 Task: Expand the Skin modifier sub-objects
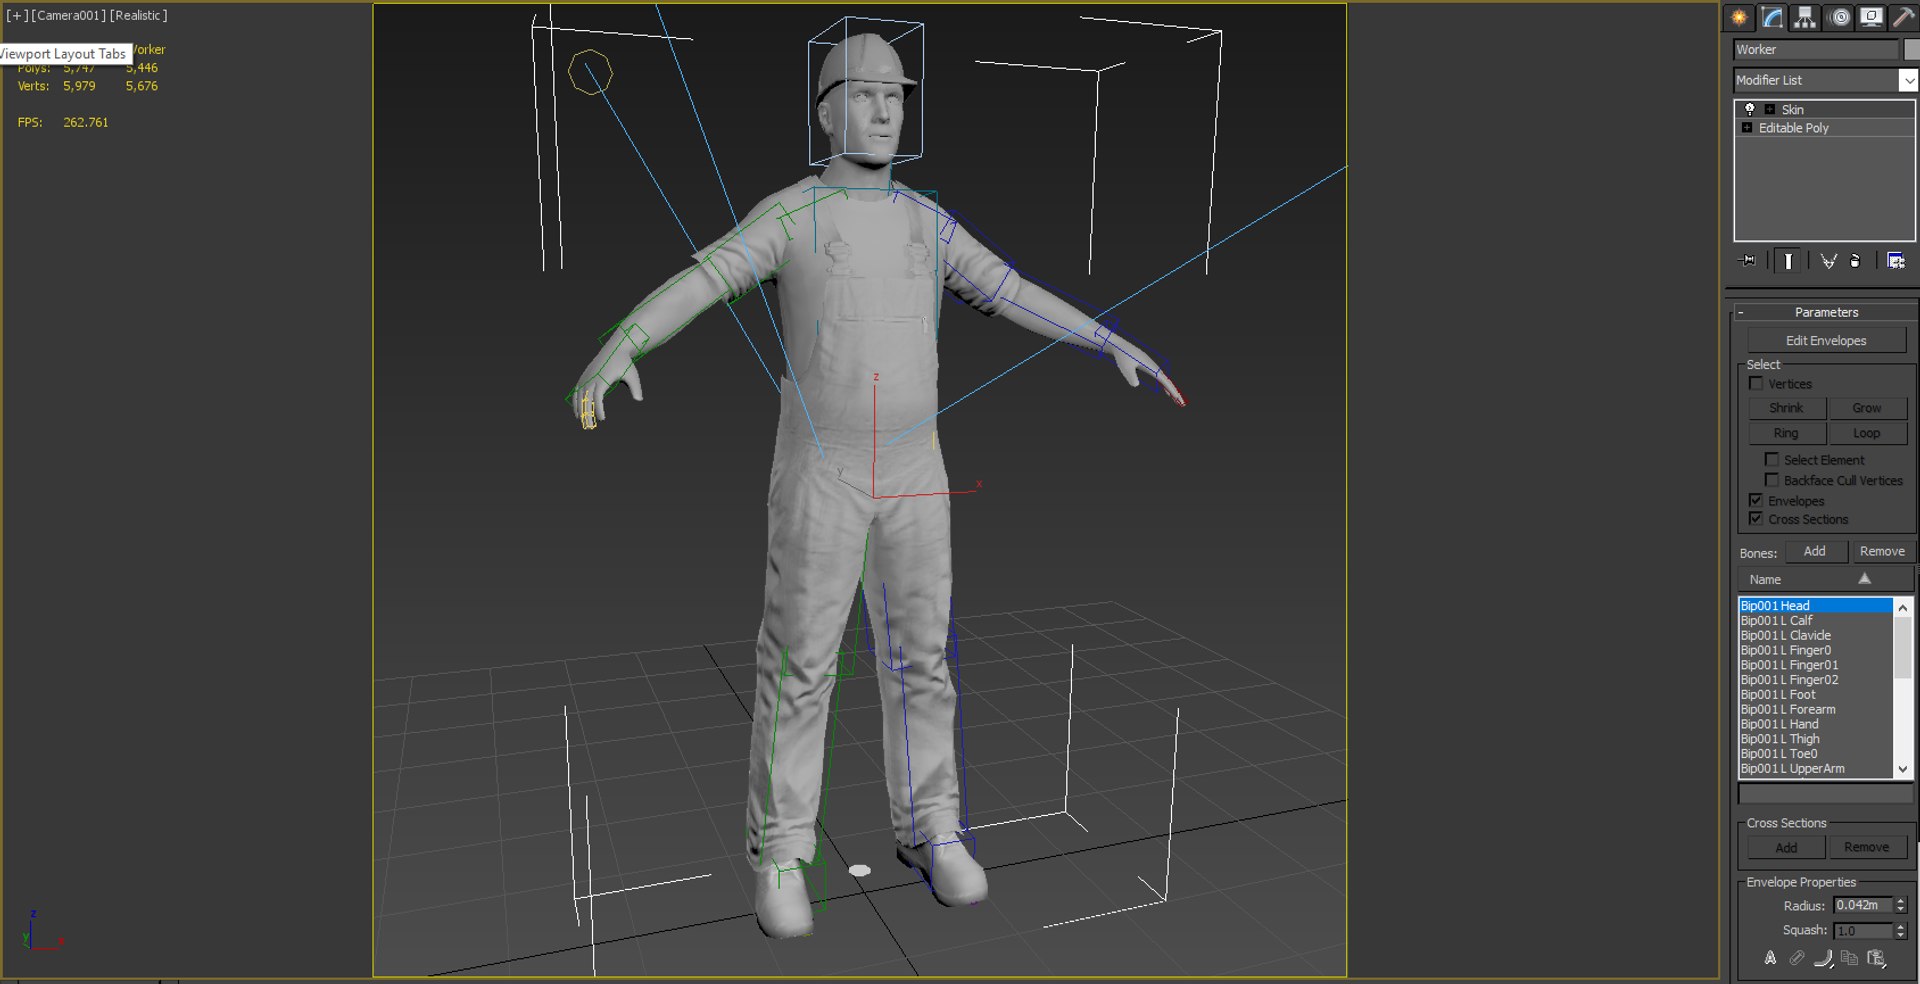(1769, 109)
